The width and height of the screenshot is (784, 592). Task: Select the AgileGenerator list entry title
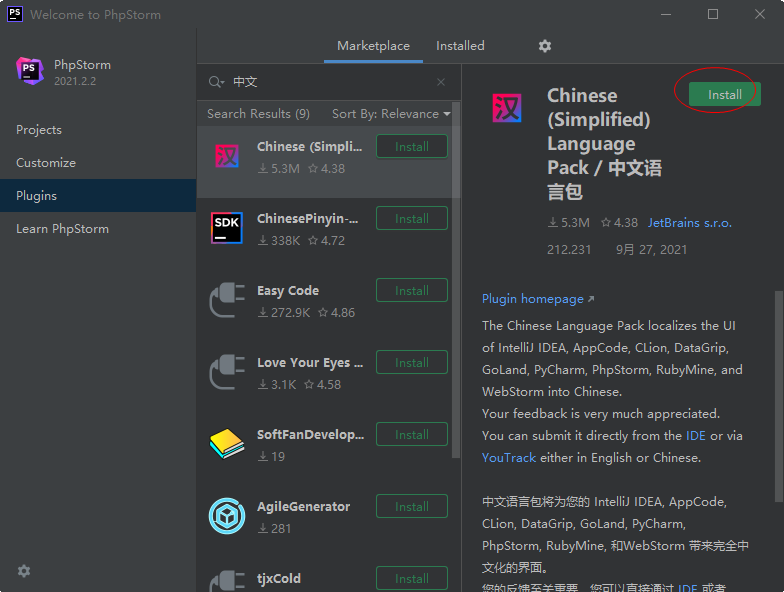point(304,507)
